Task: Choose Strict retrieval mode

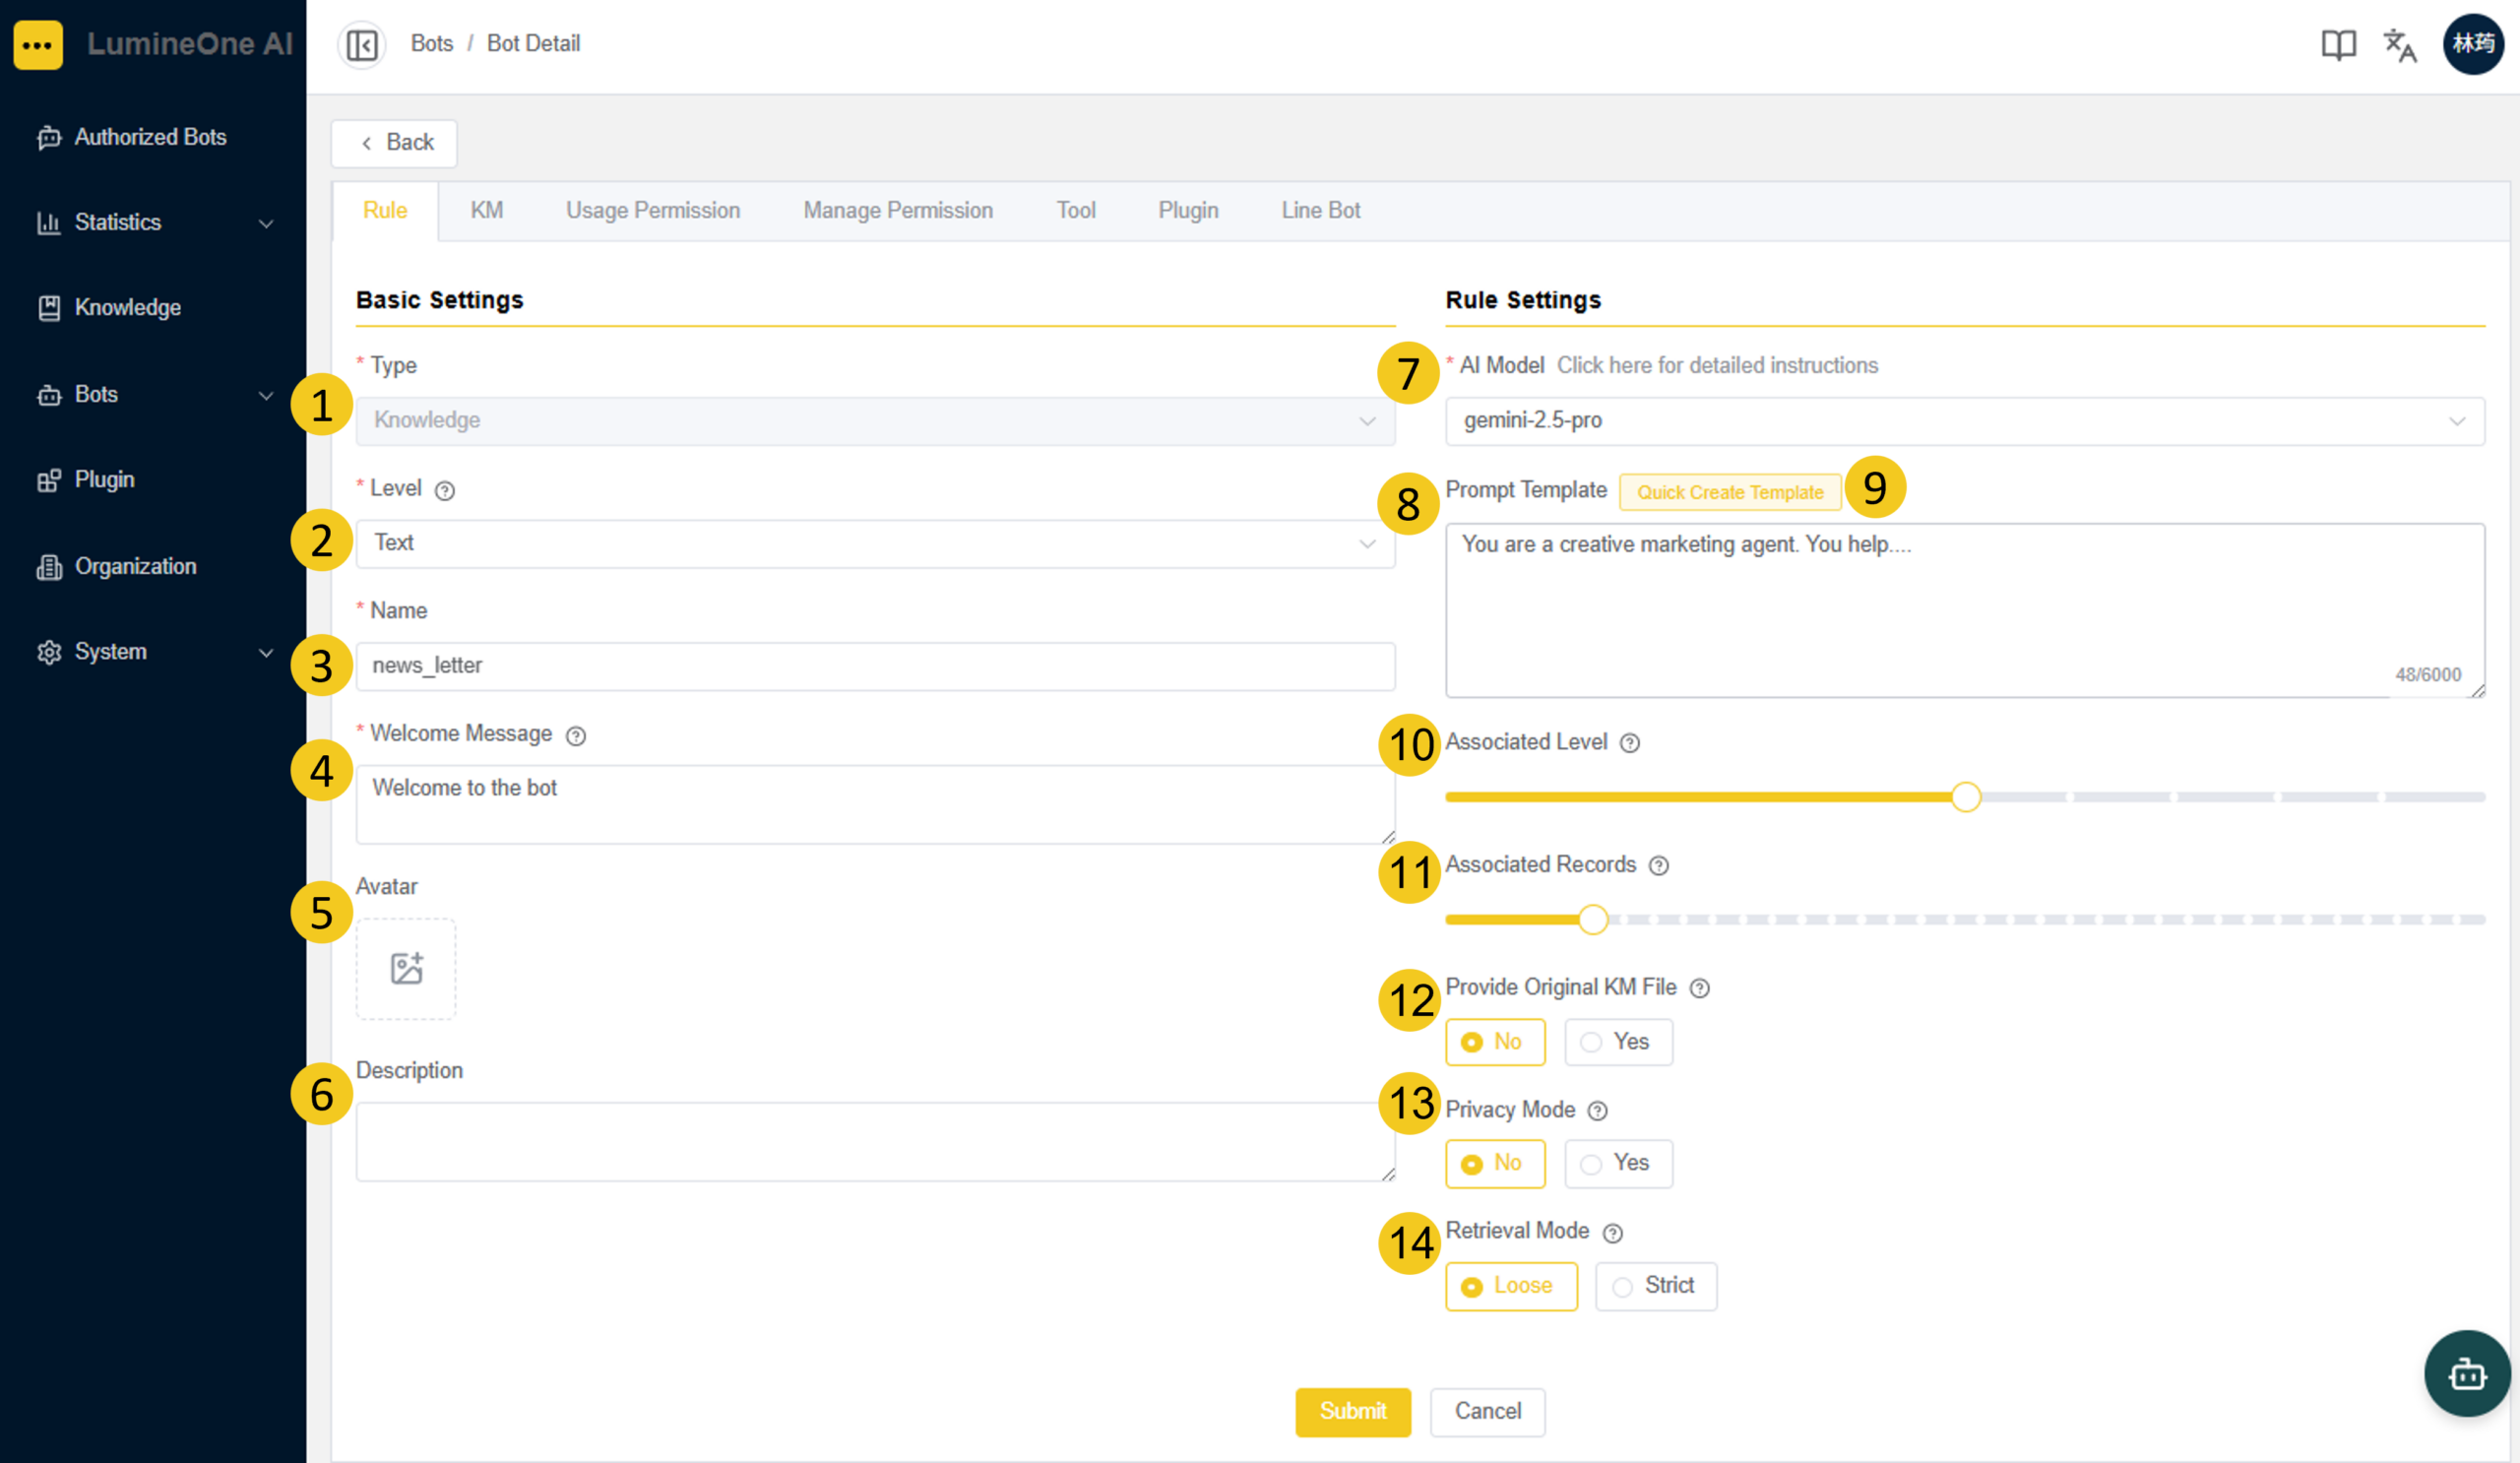Action: (1656, 1286)
